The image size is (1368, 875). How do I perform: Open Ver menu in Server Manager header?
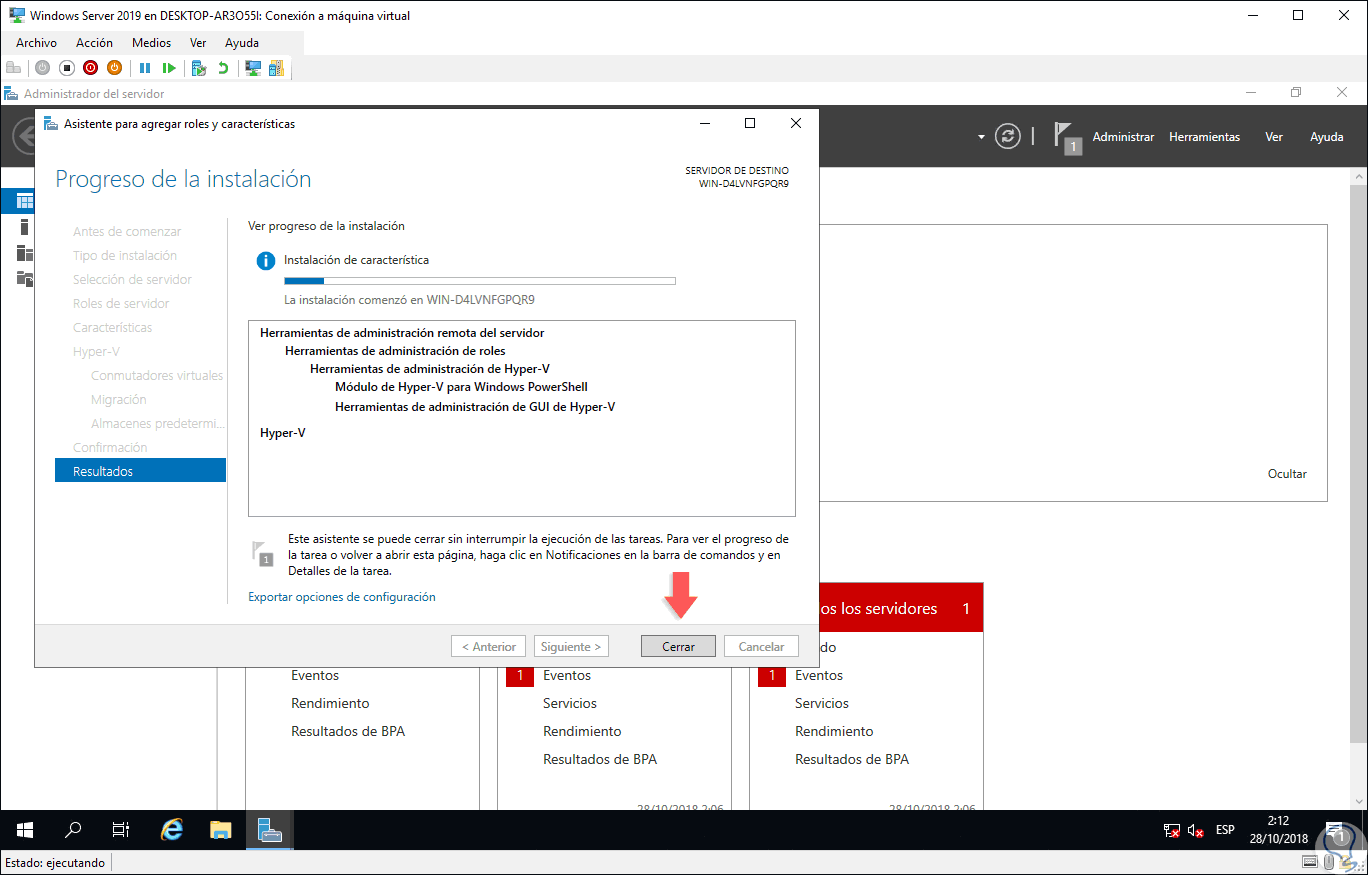pyautogui.click(x=1274, y=137)
